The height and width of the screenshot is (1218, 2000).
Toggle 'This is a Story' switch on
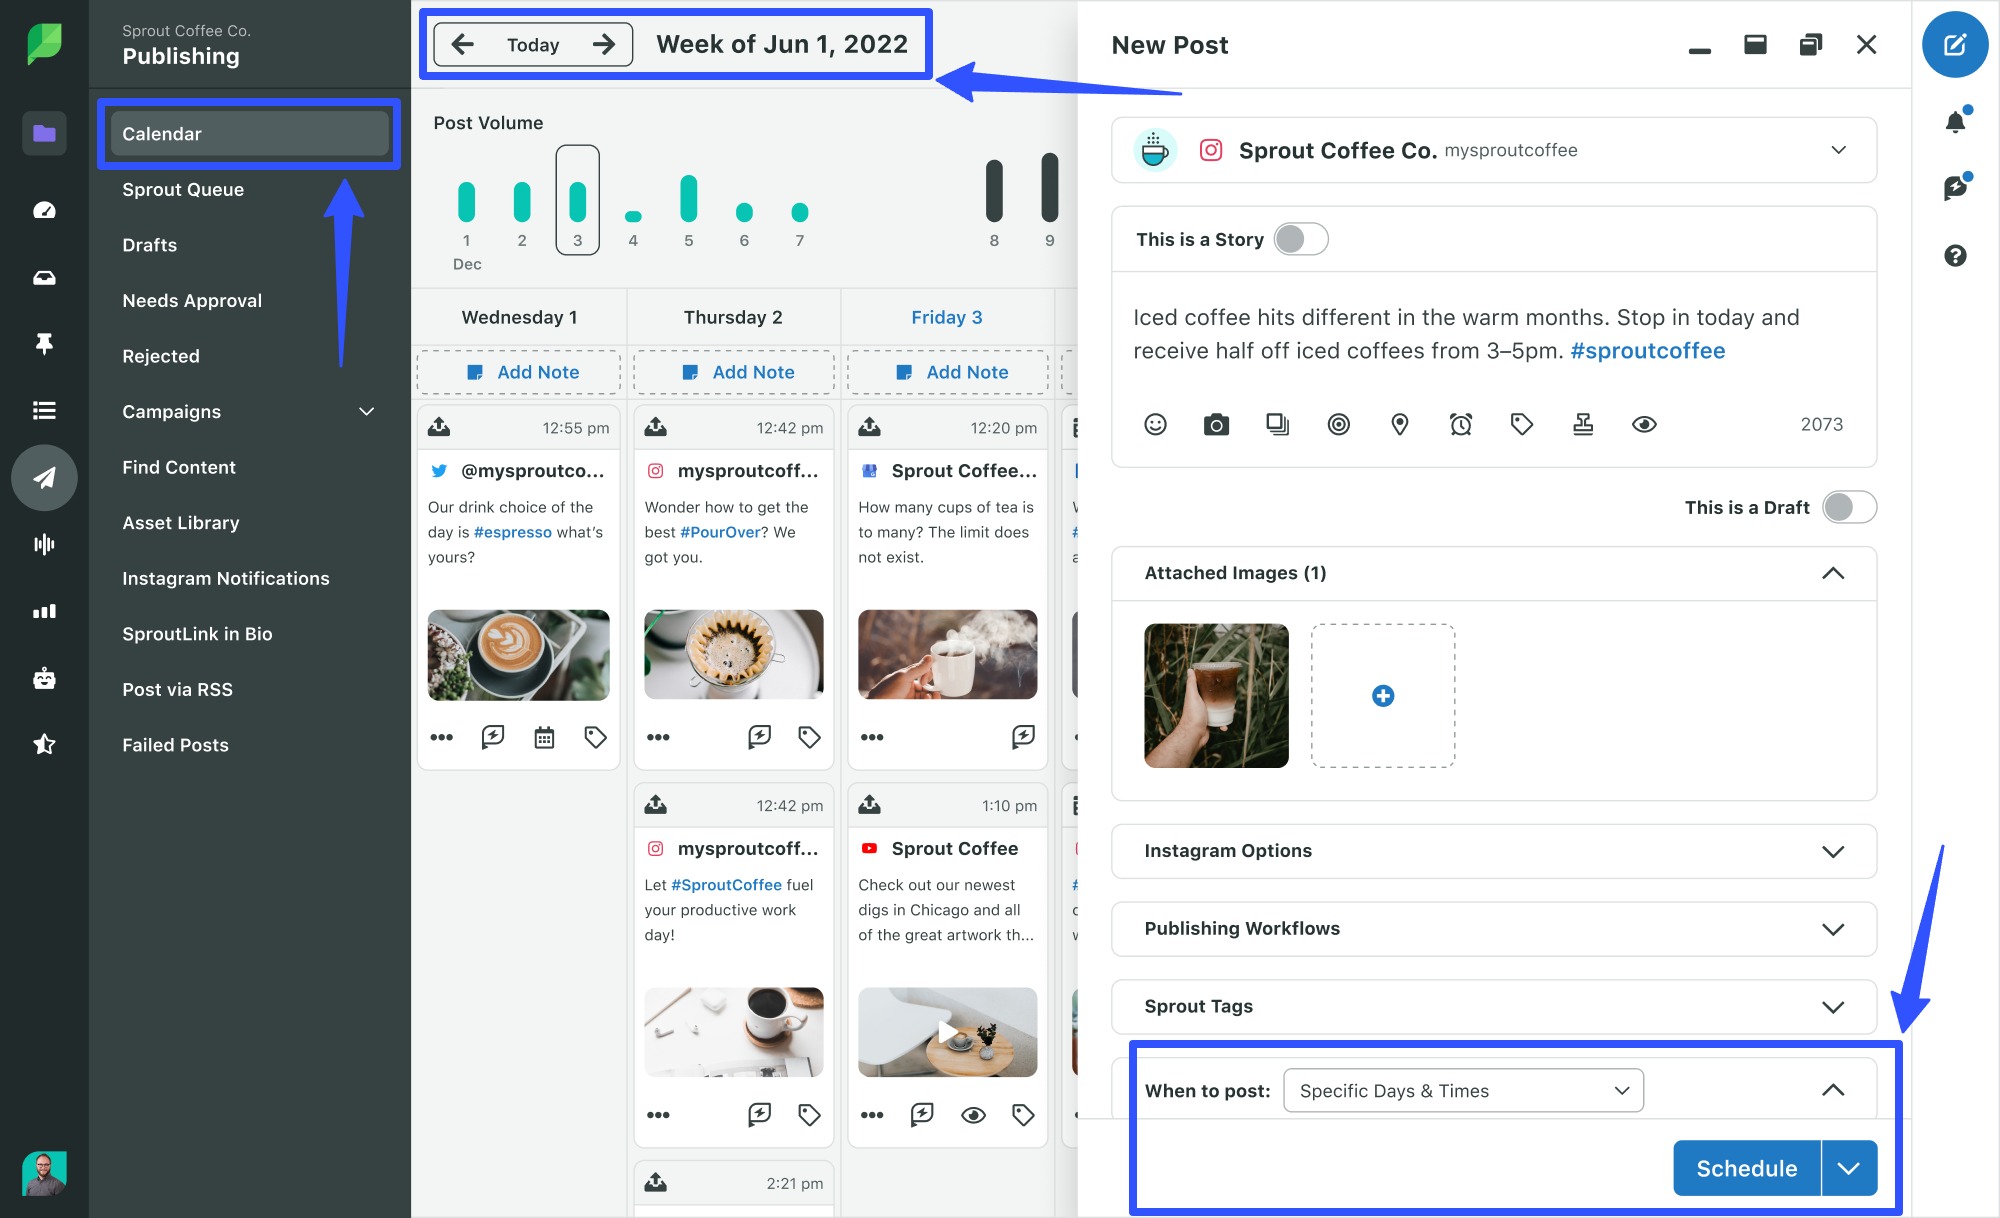click(1300, 239)
